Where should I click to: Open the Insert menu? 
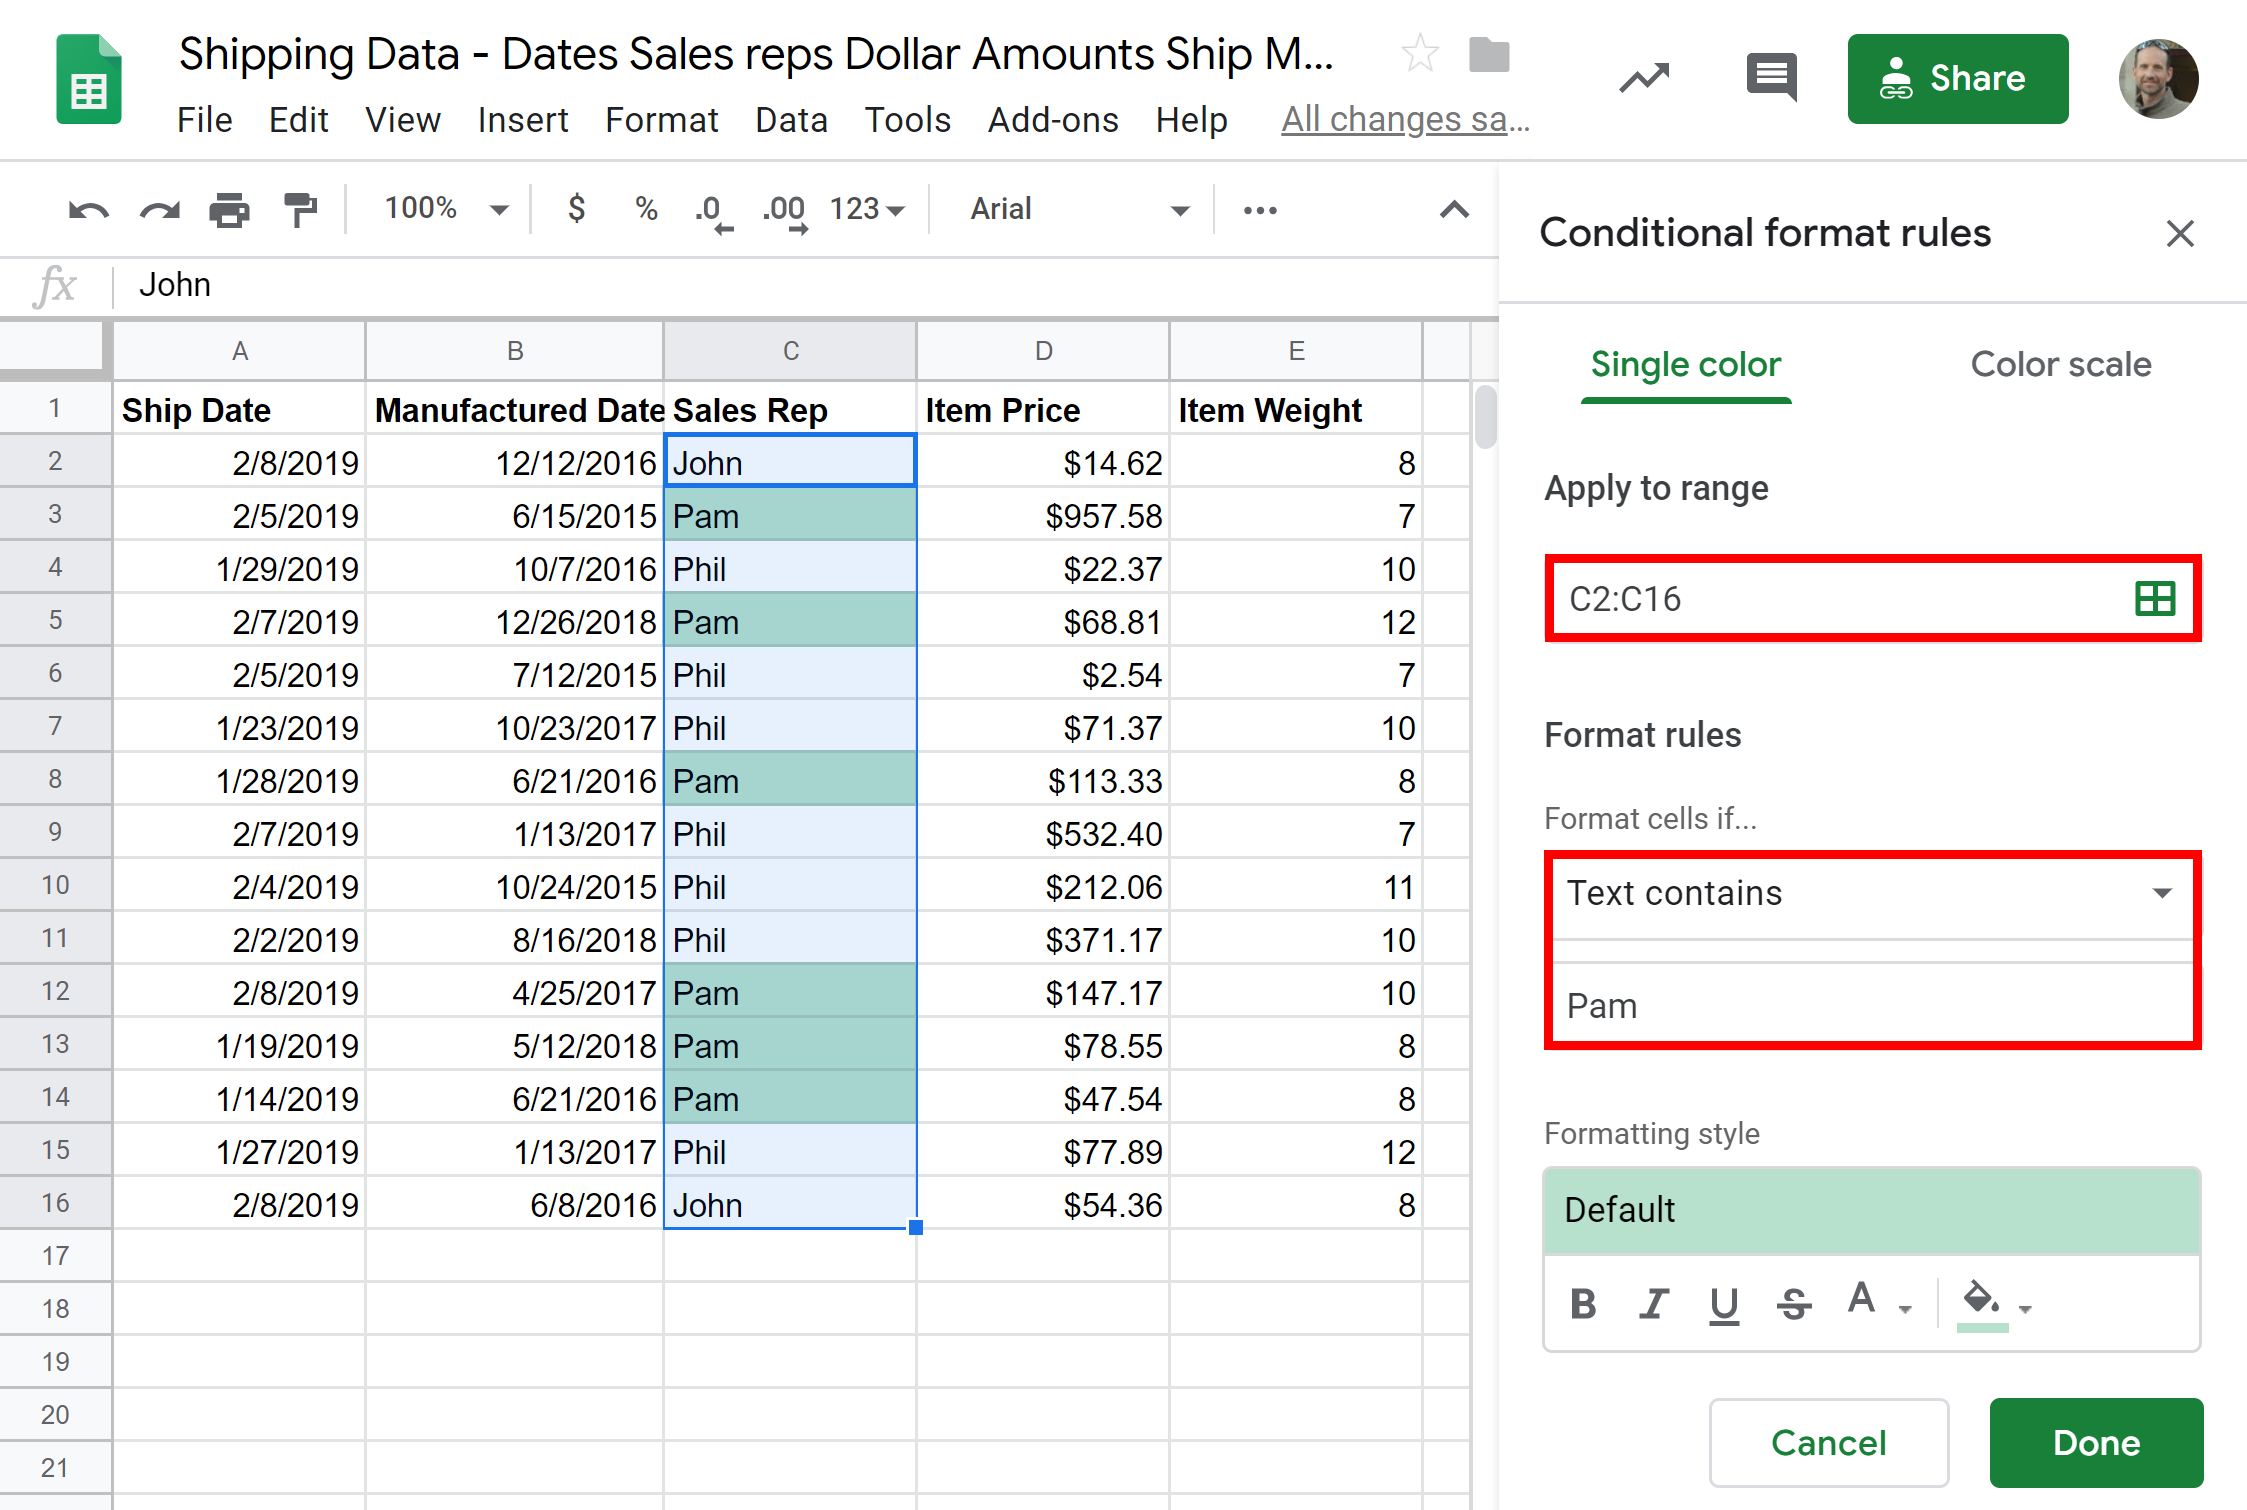(522, 120)
